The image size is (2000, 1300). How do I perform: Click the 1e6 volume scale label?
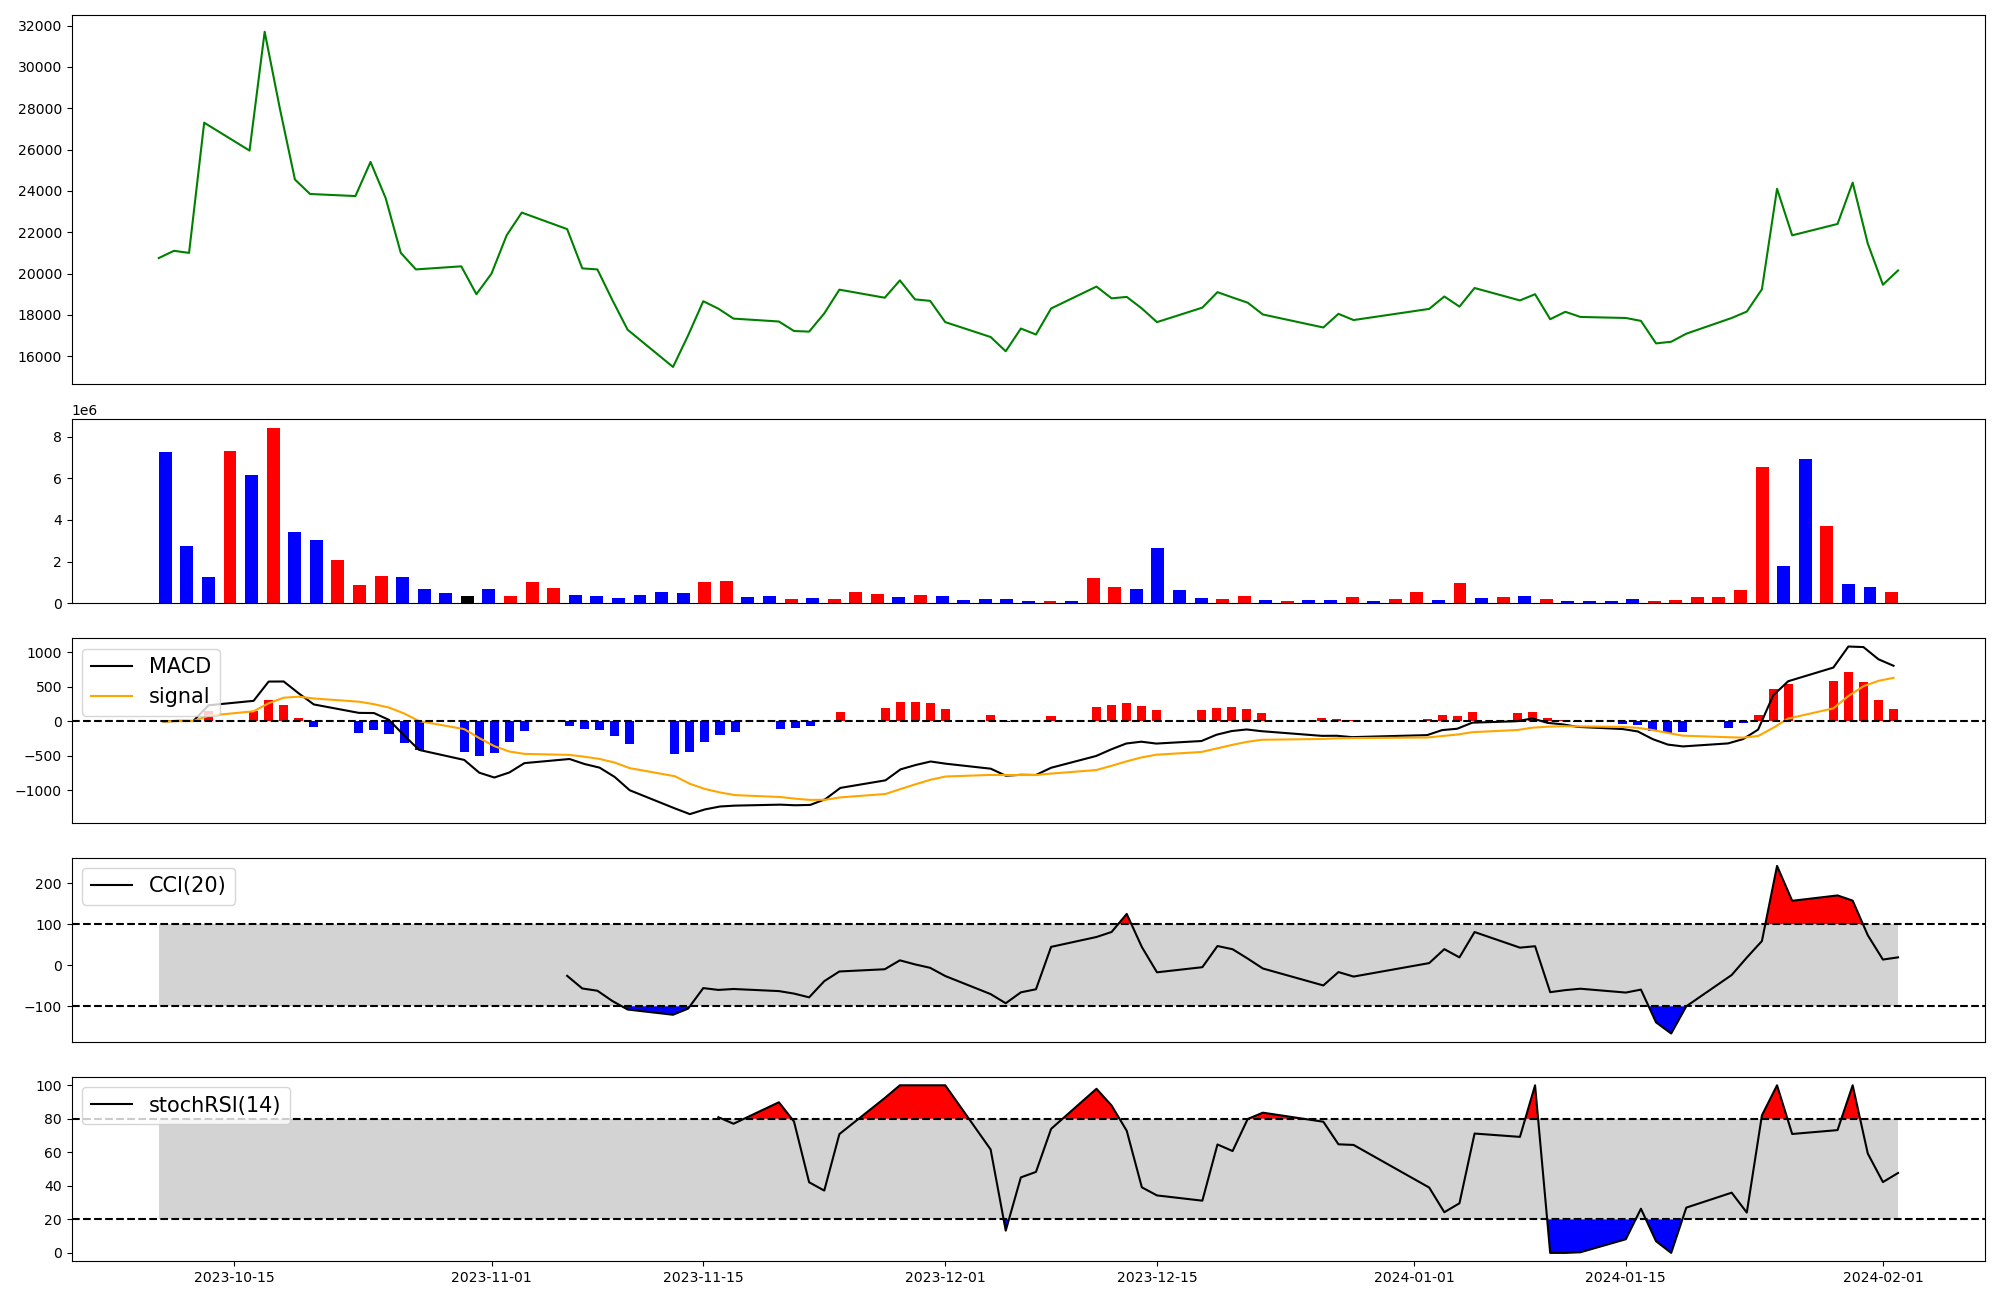(x=84, y=410)
